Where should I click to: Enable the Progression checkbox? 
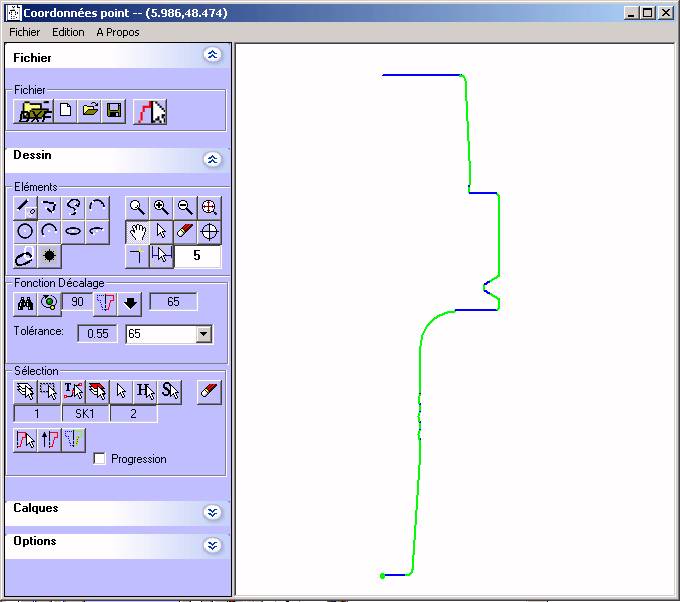tap(100, 458)
